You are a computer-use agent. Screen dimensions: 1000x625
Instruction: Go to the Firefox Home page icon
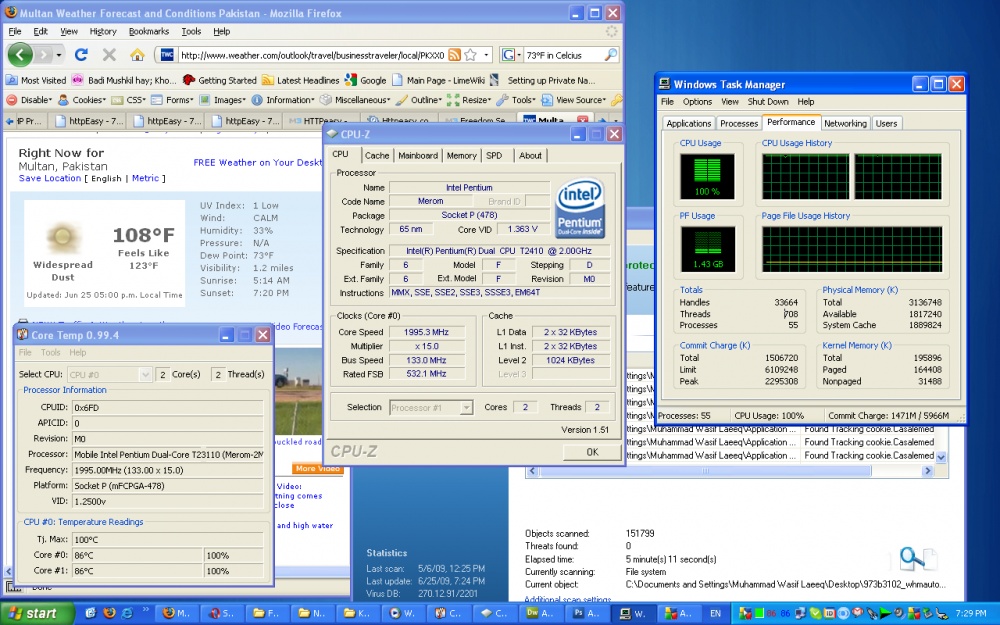[x=137, y=55]
